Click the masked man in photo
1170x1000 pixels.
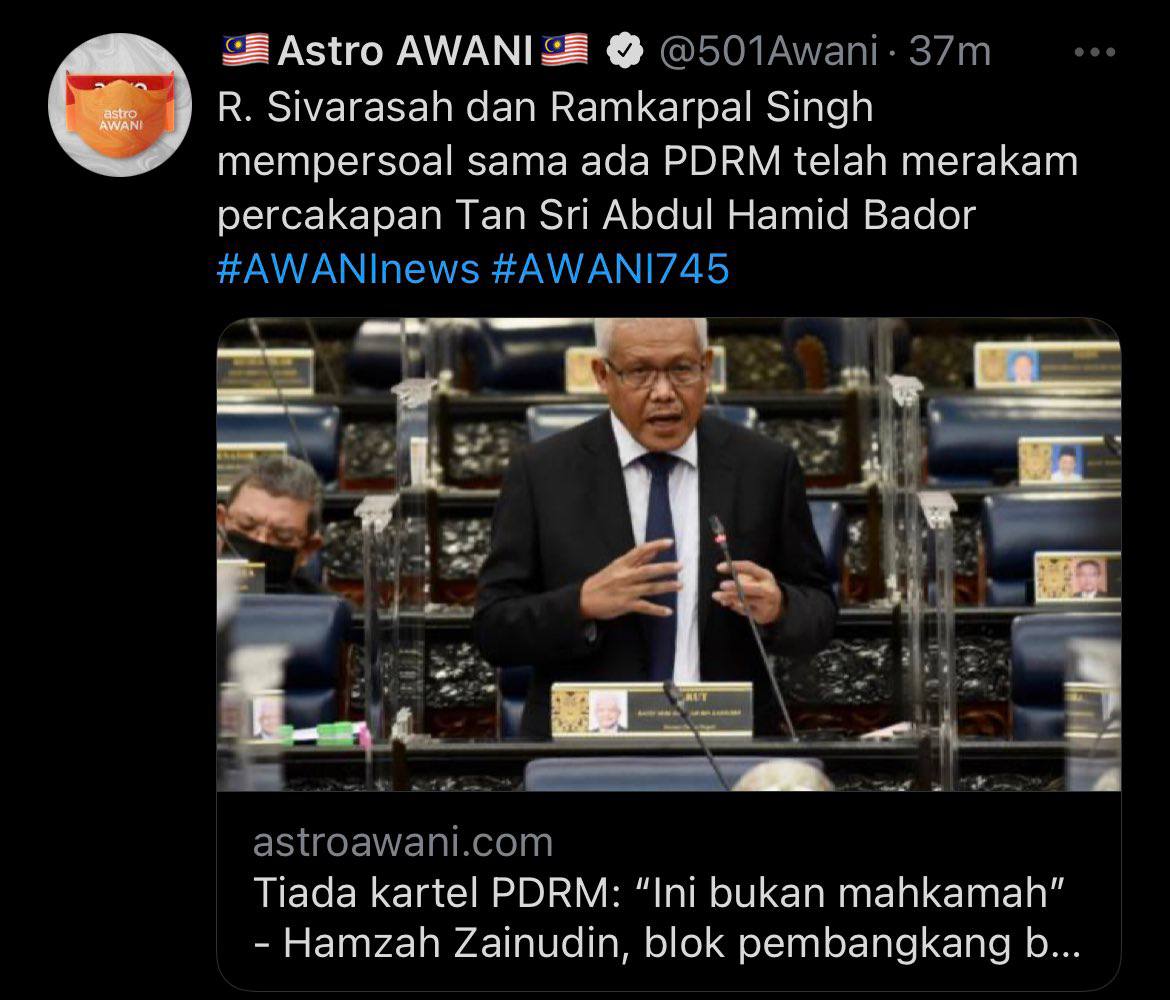pos(269,524)
